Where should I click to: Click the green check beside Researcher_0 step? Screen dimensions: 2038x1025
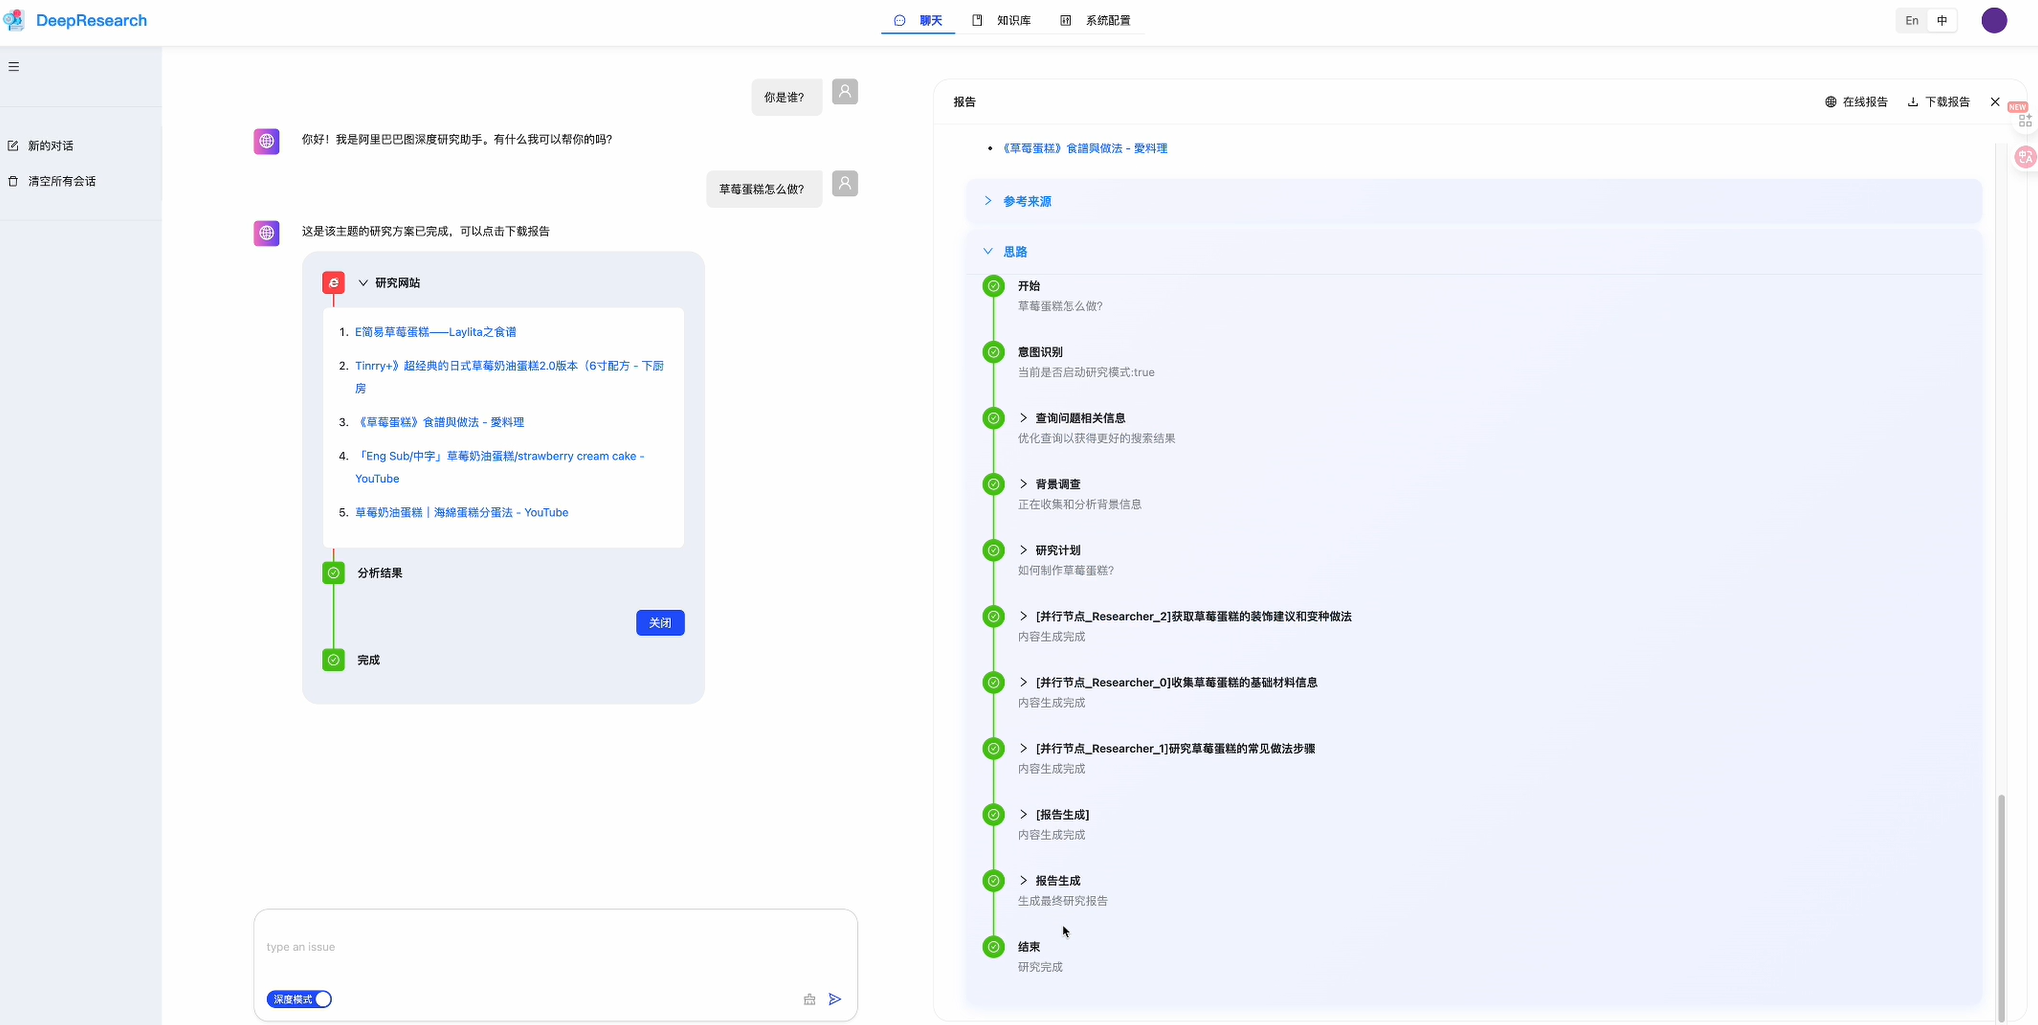[993, 682]
